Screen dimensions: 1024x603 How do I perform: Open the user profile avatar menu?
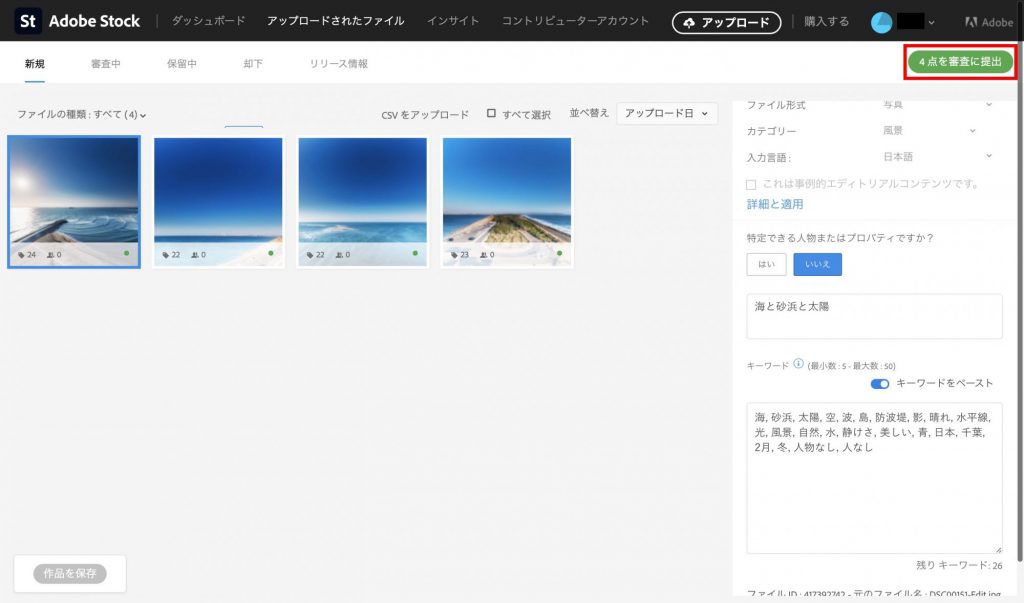pyautogui.click(x=881, y=22)
